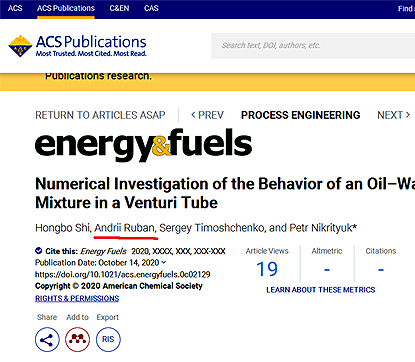Expand the Publication Date dropdown chevron
Screen dimensions: 415x362
pyautogui.click(x=164, y=262)
